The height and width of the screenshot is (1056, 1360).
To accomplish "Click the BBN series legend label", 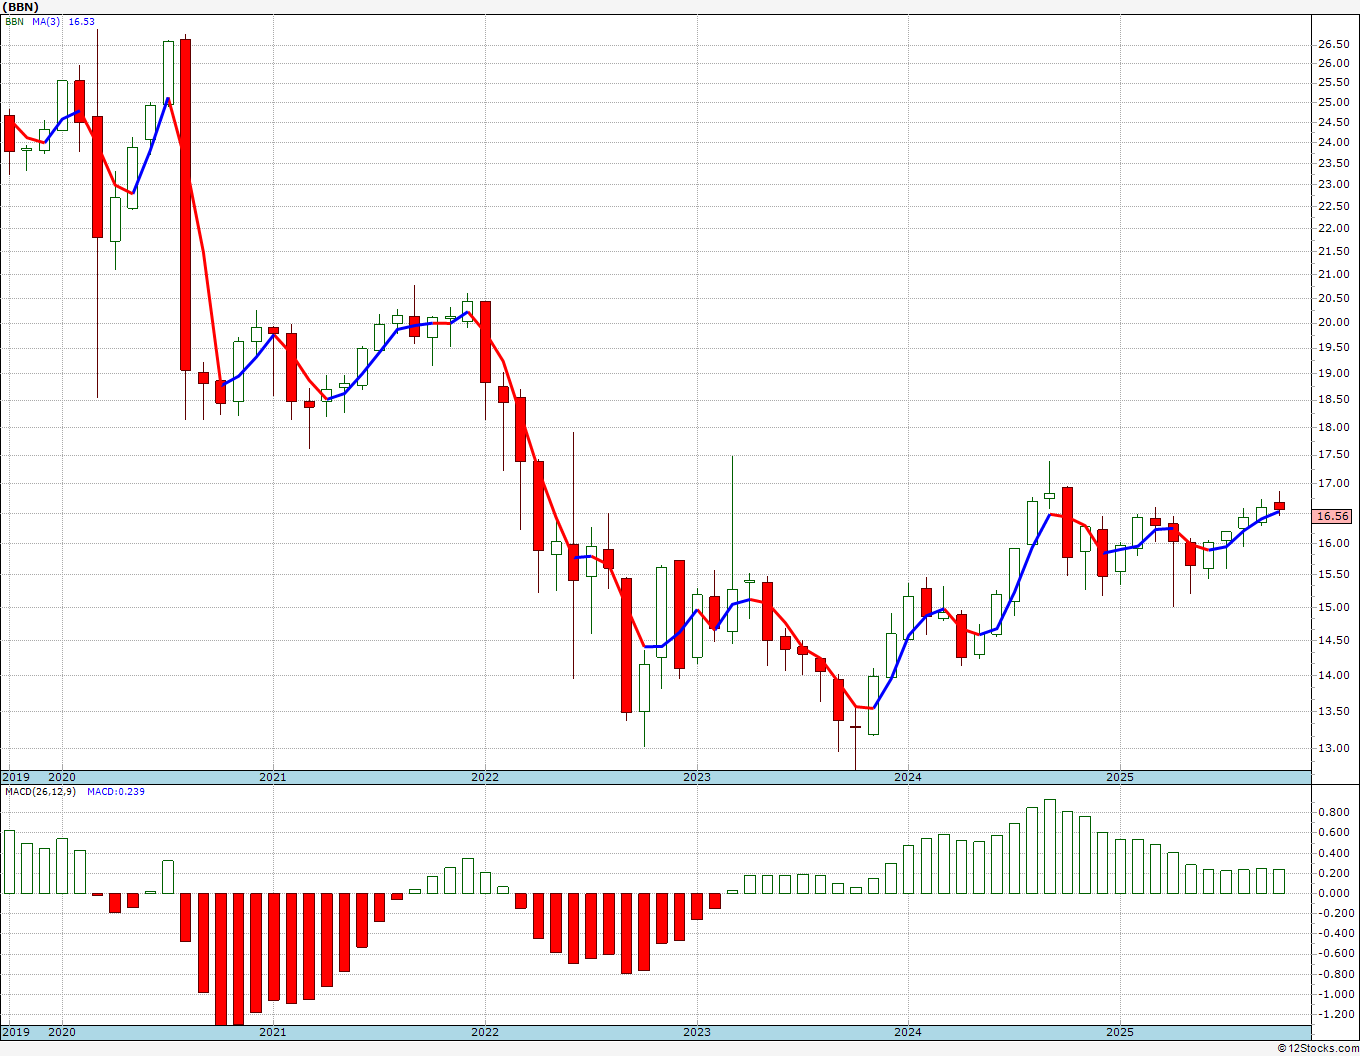I will [x=15, y=21].
